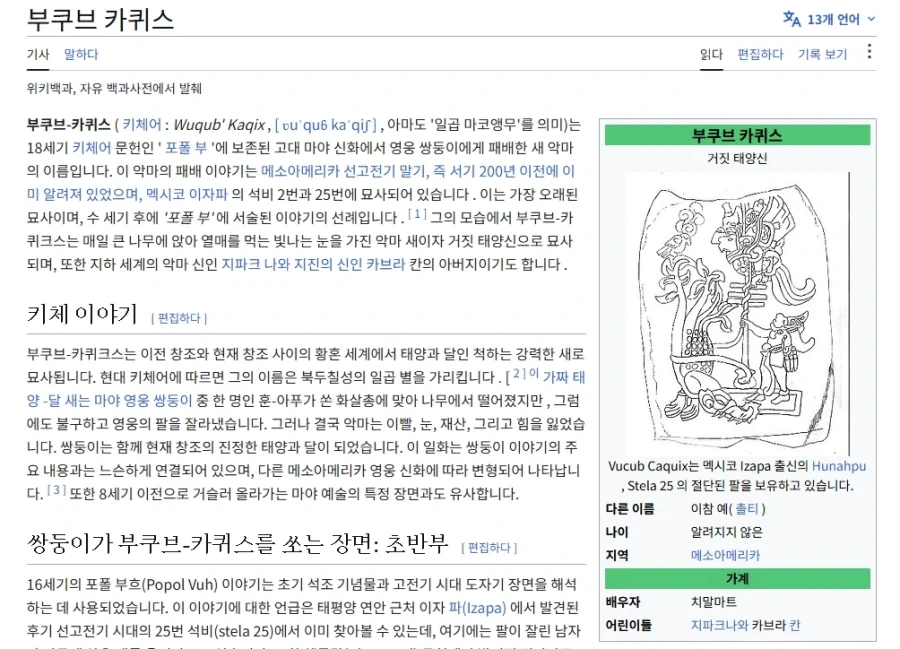Open the 파(Izapa) link
Viewport: 900px width, 649px height.
(477, 607)
